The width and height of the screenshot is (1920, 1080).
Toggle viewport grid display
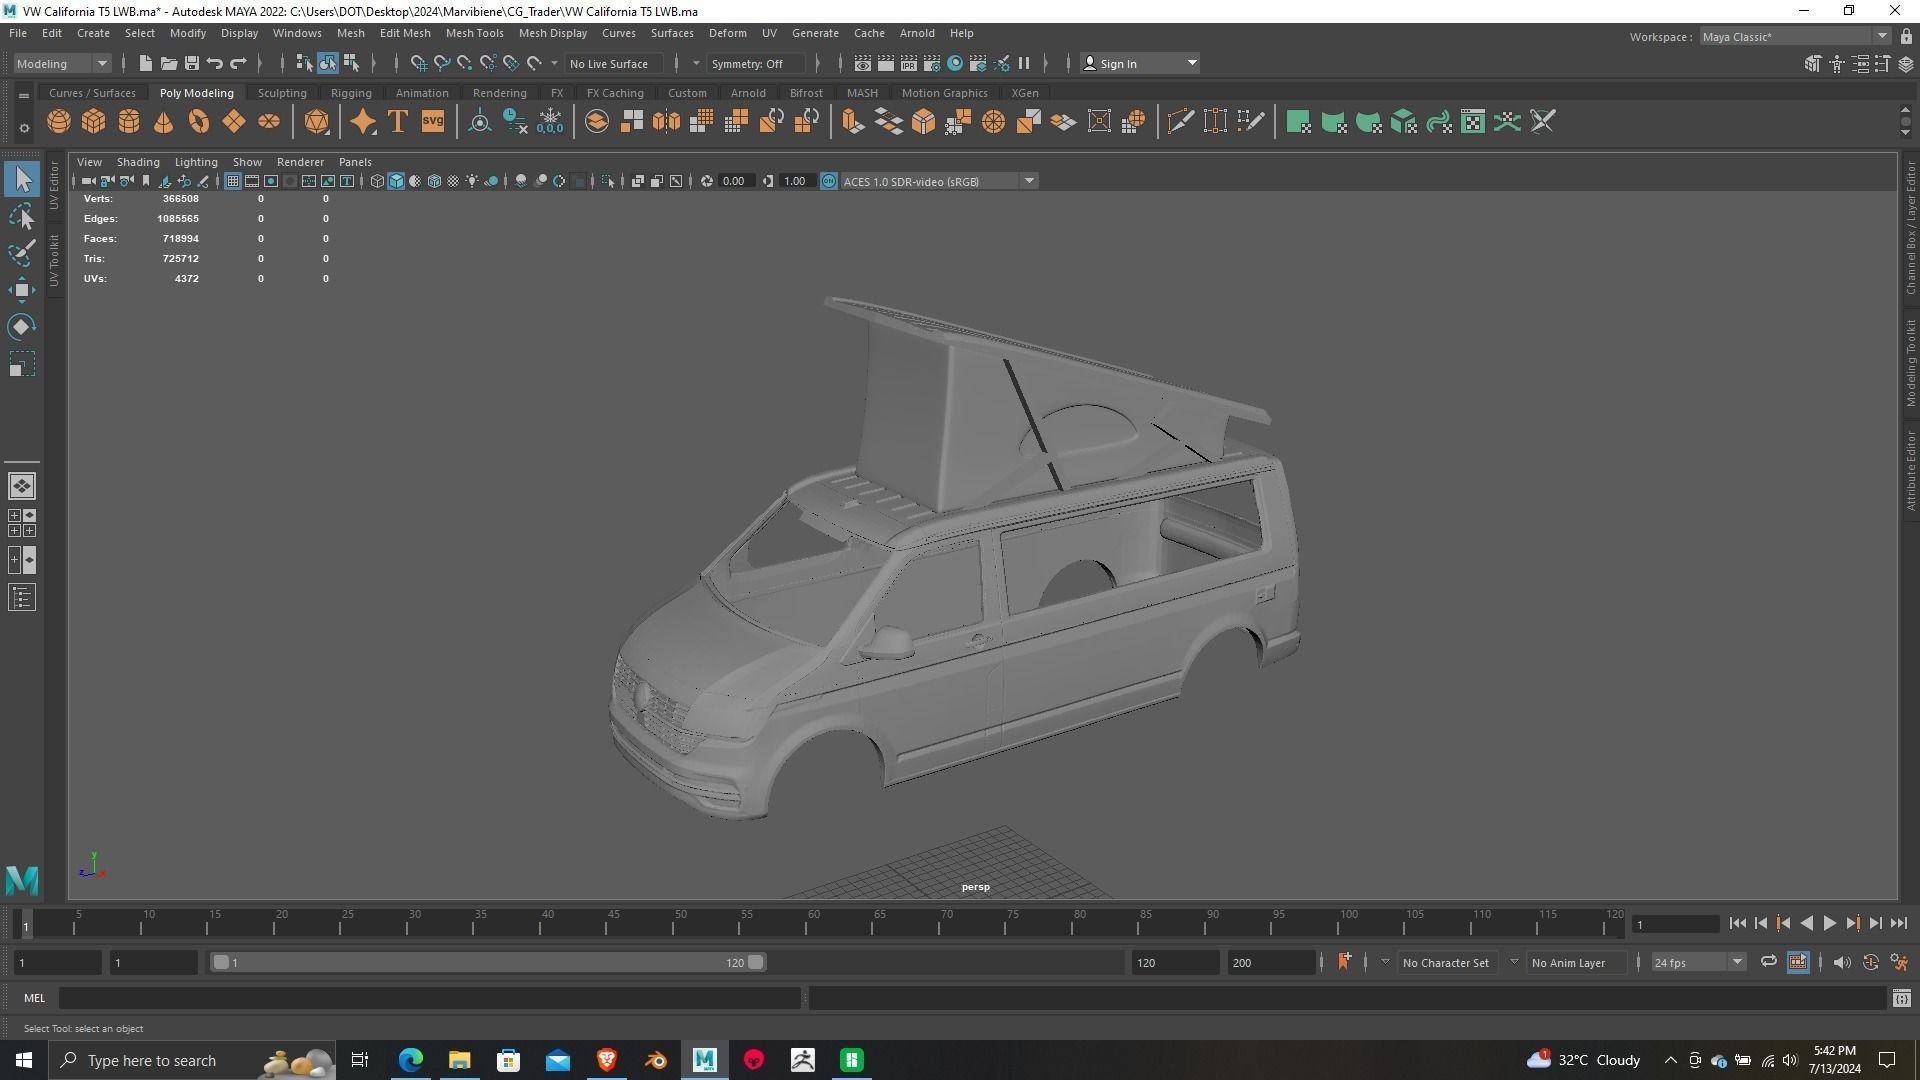232,181
